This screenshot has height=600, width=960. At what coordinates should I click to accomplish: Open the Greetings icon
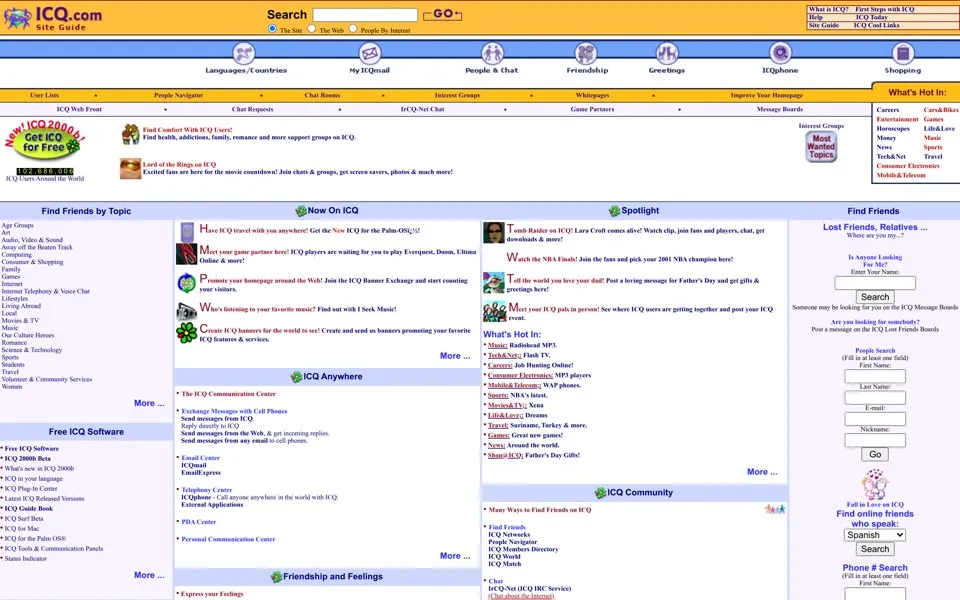(667, 54)
